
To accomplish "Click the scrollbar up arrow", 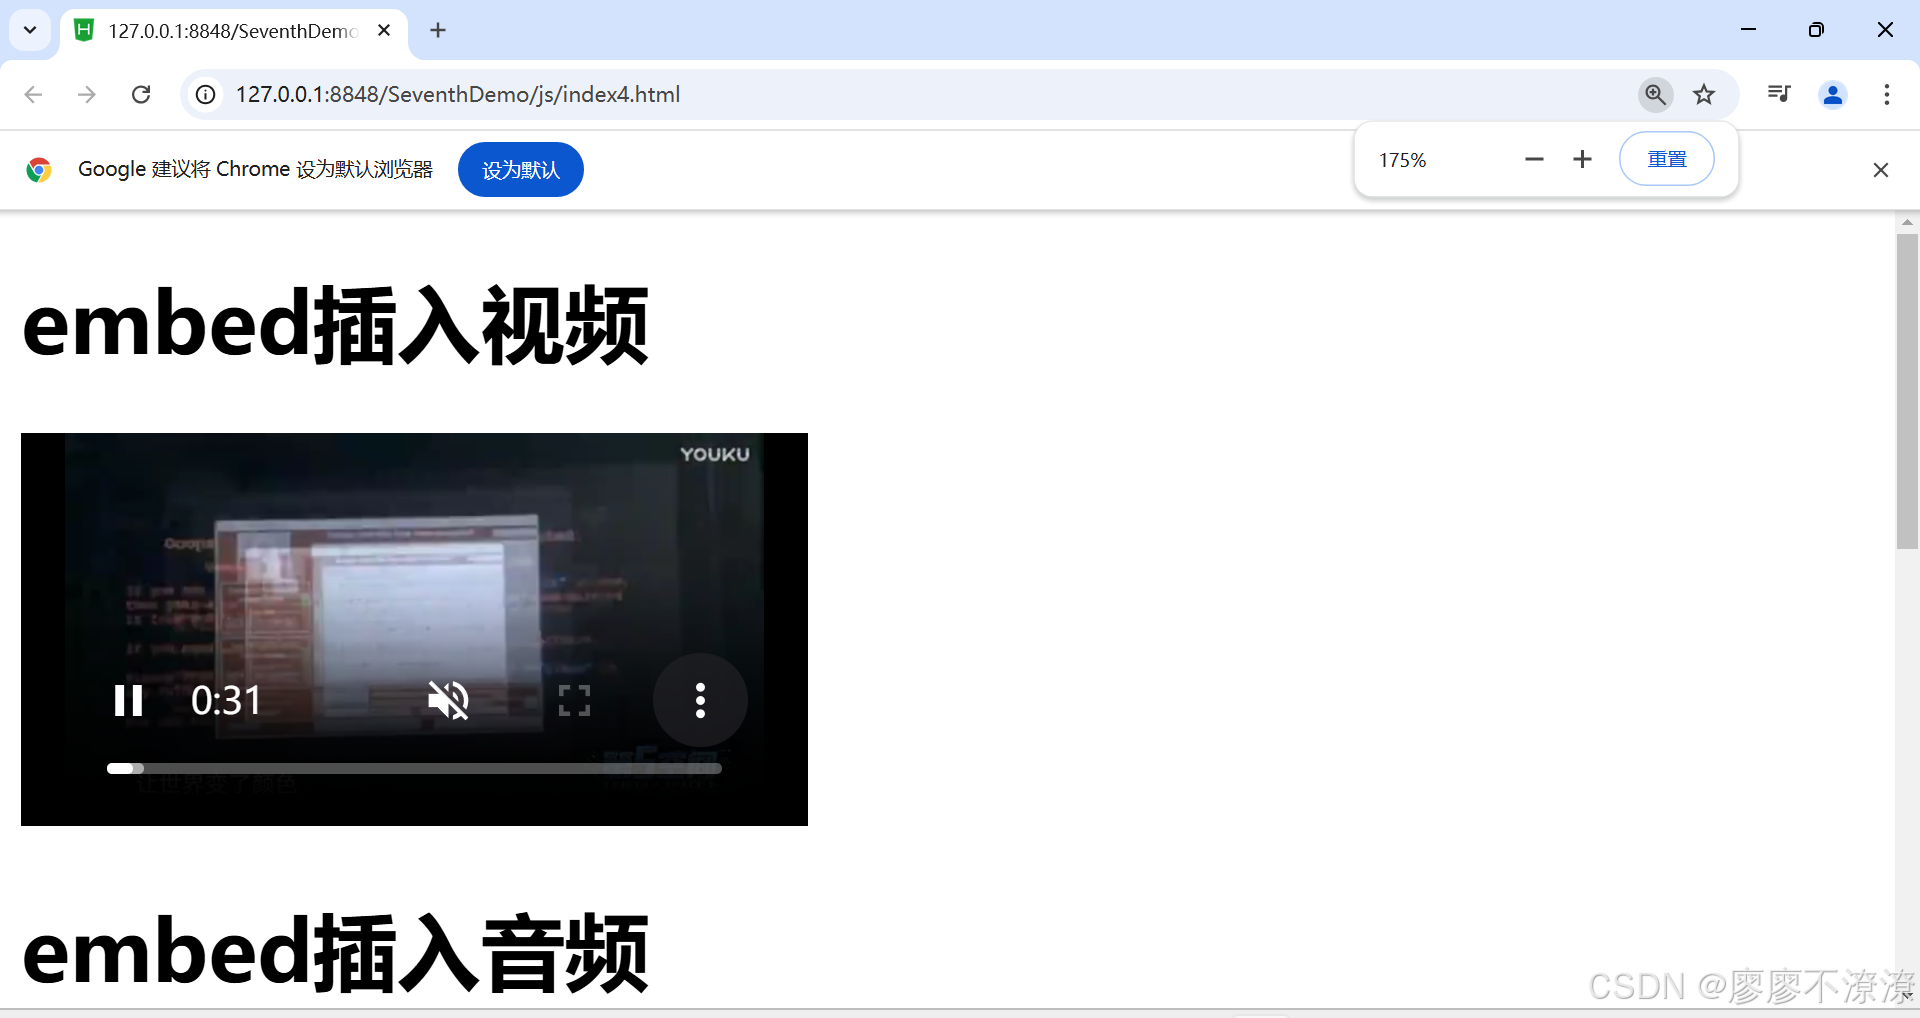I will (x=1907, y=222).
